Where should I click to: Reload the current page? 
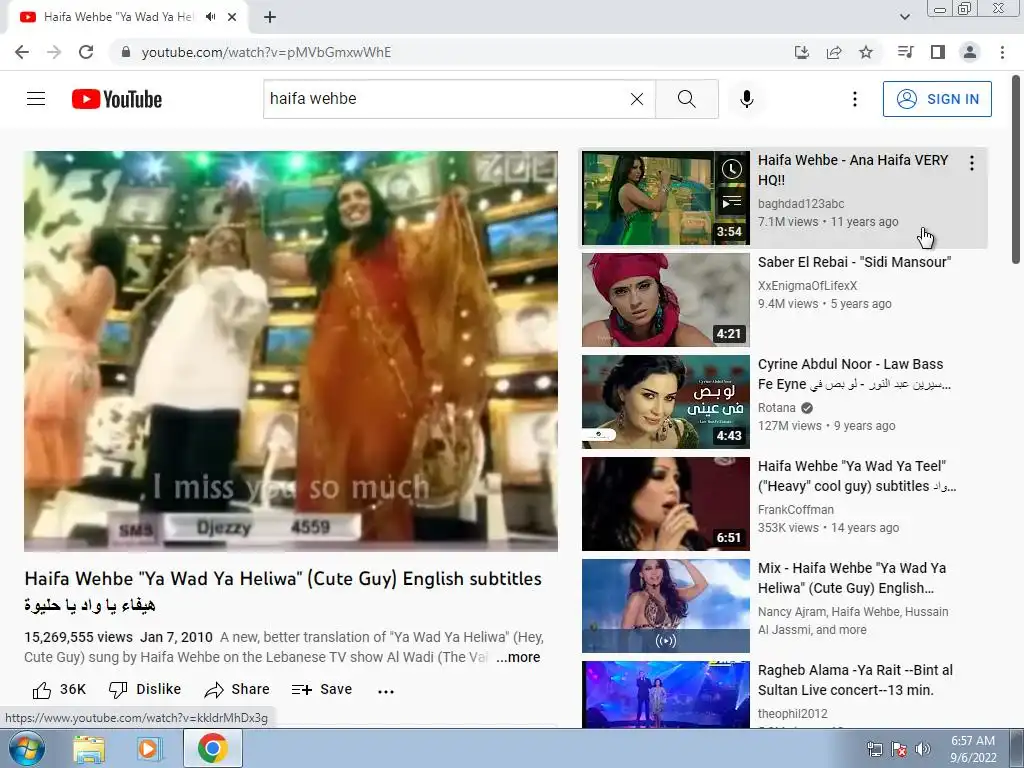[86, 52]
